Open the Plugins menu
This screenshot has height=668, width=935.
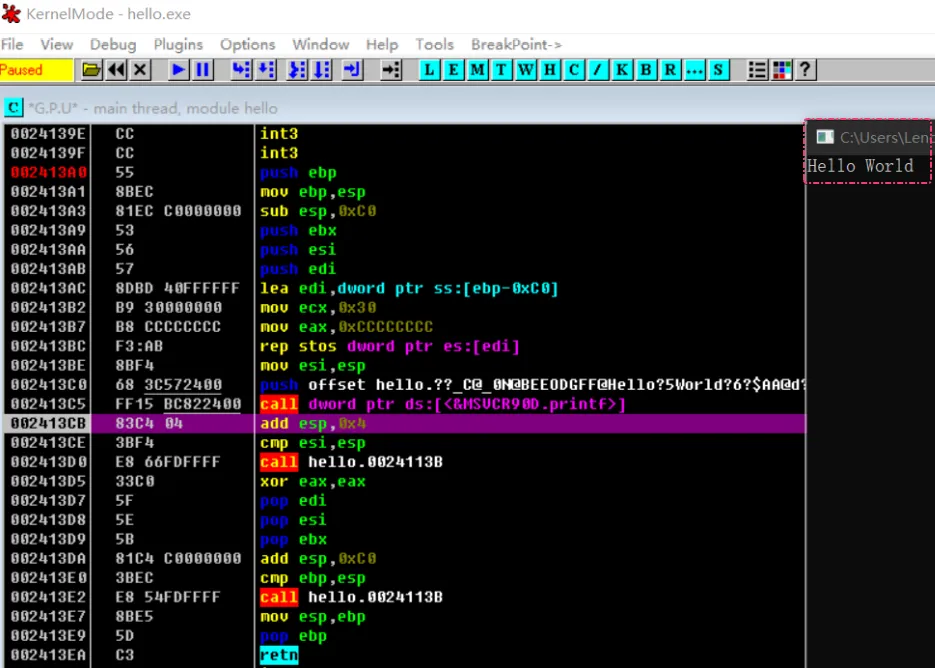click(x=178, y=44)
